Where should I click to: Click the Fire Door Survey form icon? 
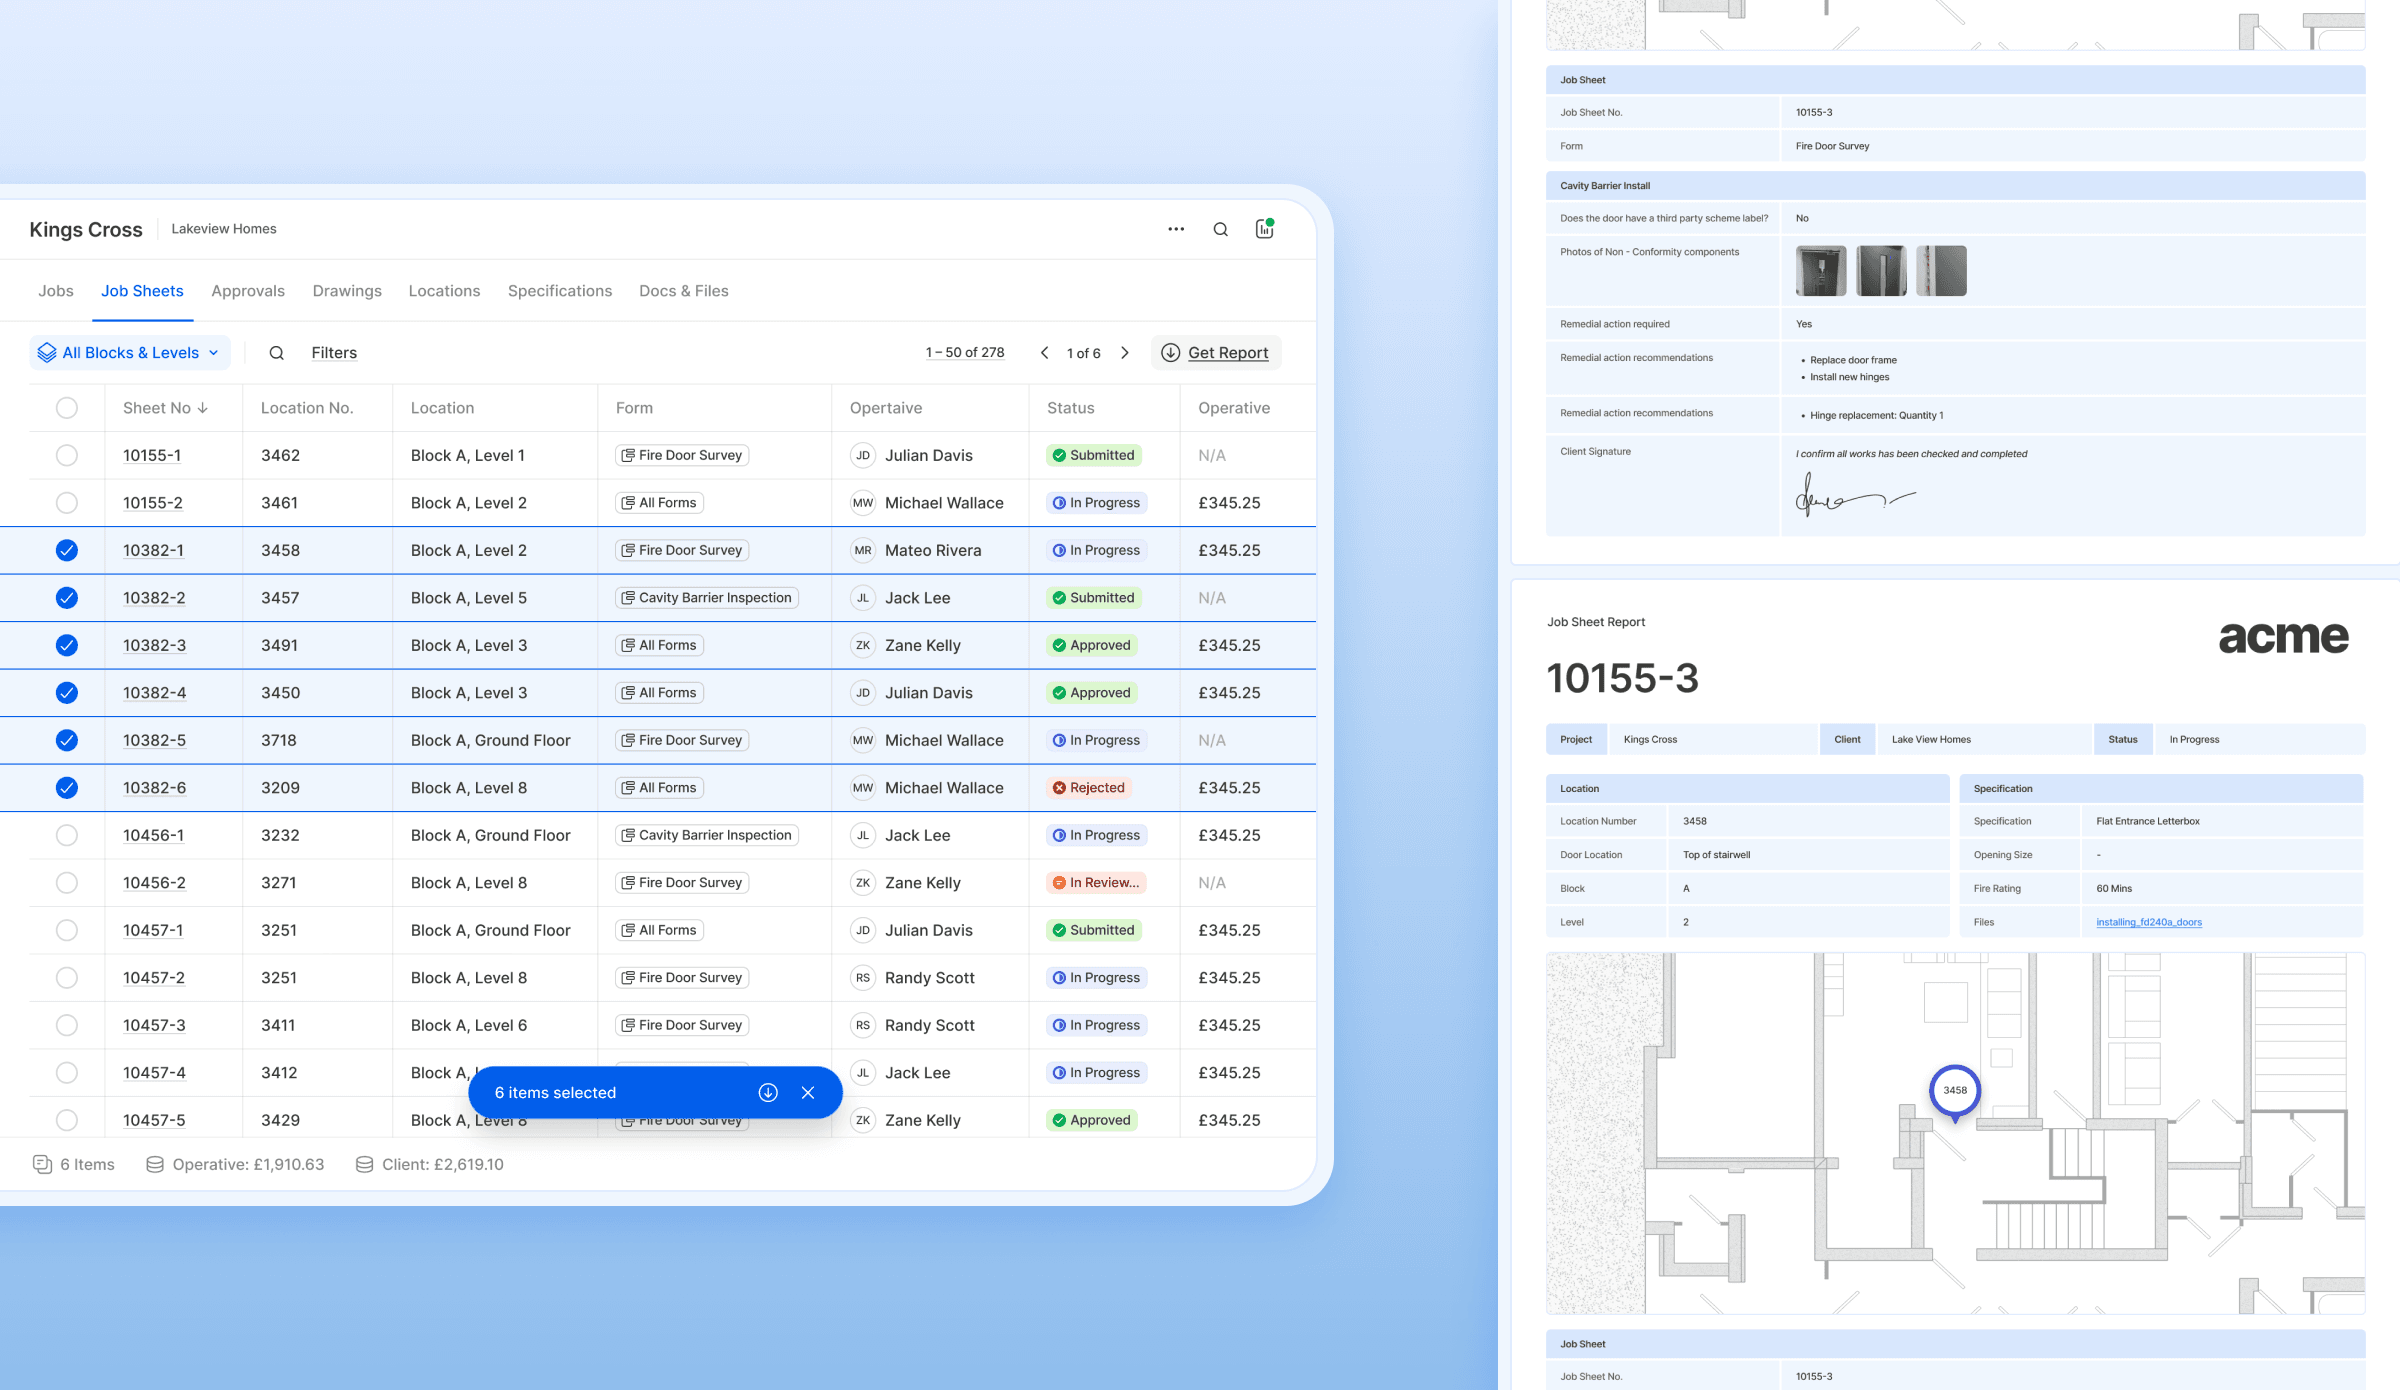click(629, 455)
